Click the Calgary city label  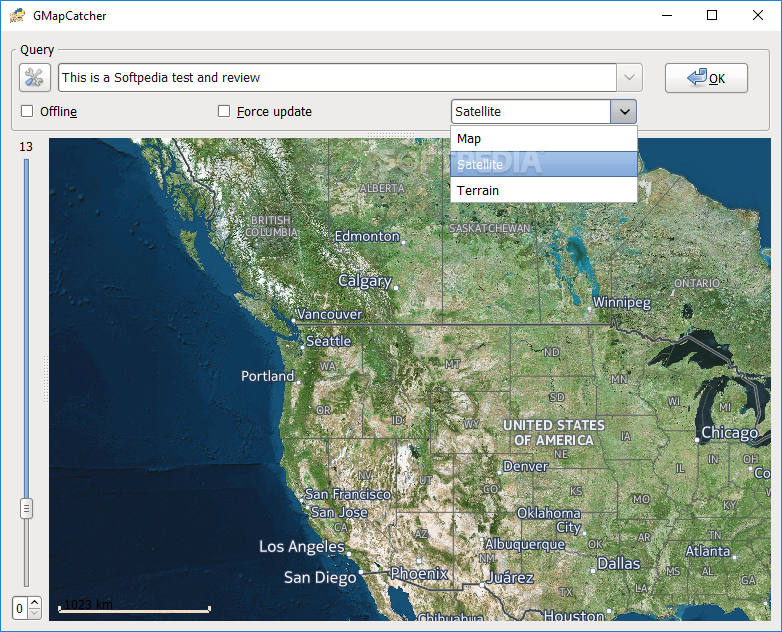click(365, 281)
